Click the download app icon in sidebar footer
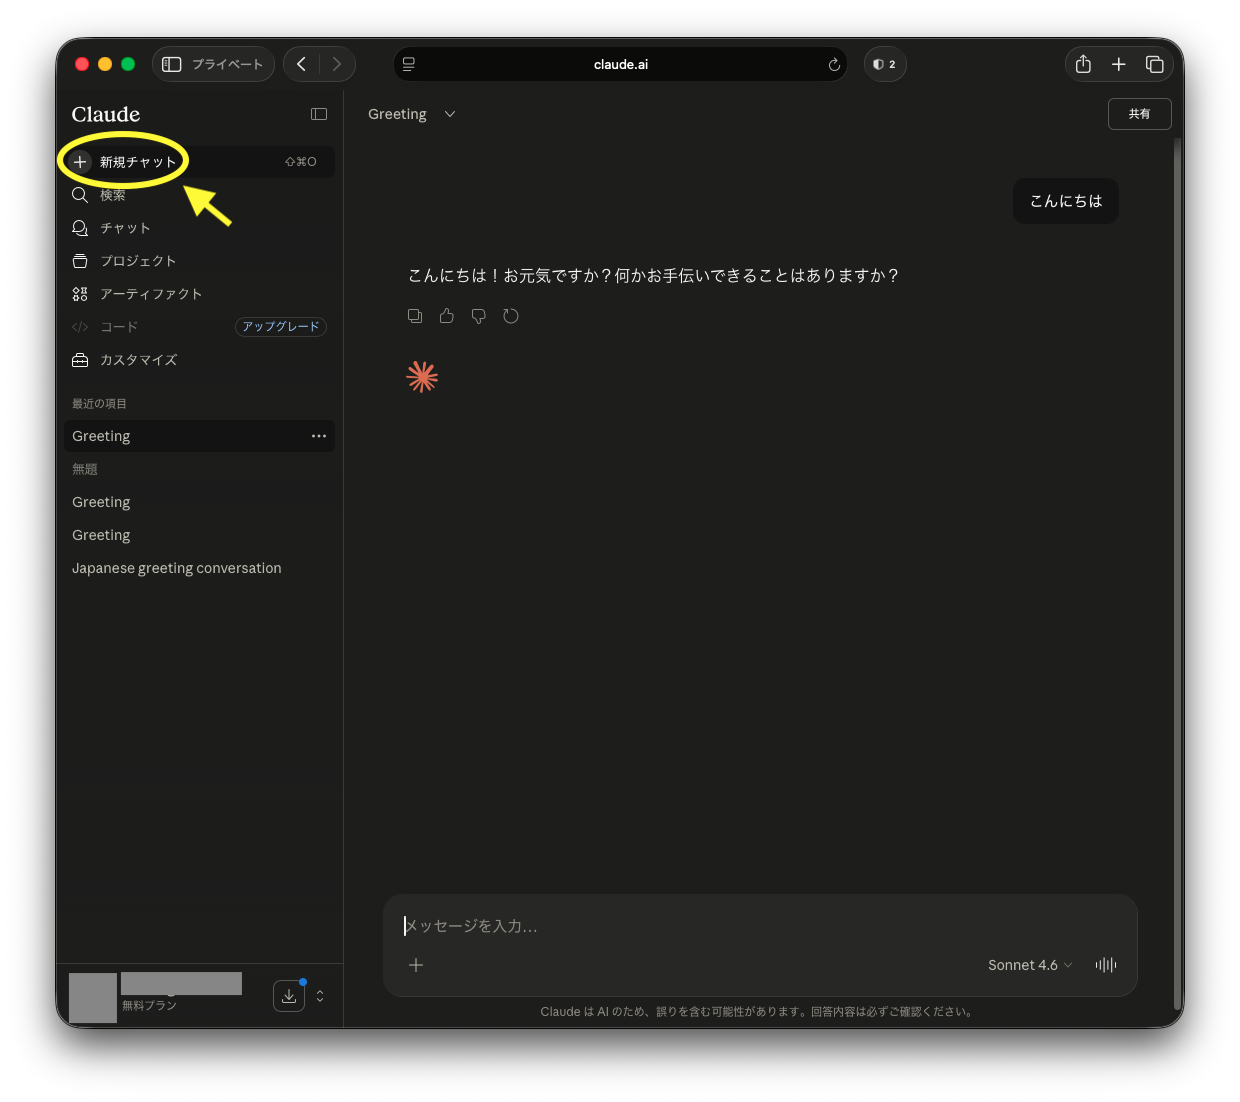 [x=289, y=996]
